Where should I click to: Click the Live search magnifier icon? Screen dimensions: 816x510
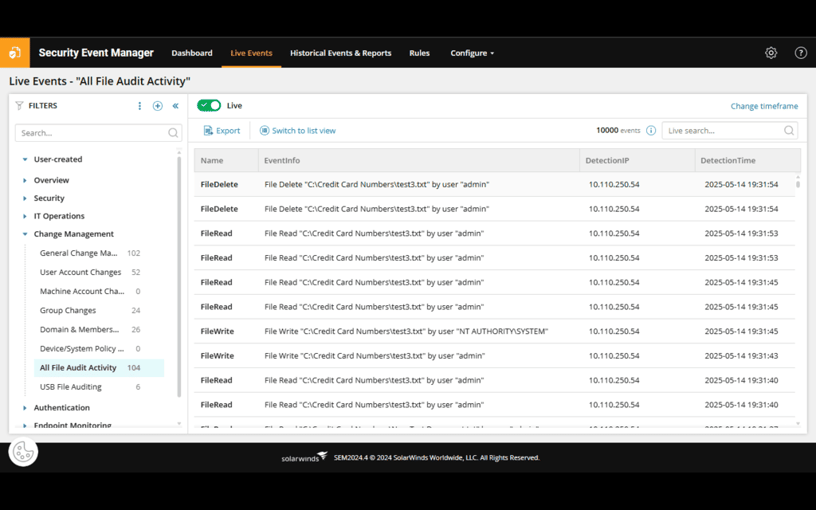(x=789, y=131)
